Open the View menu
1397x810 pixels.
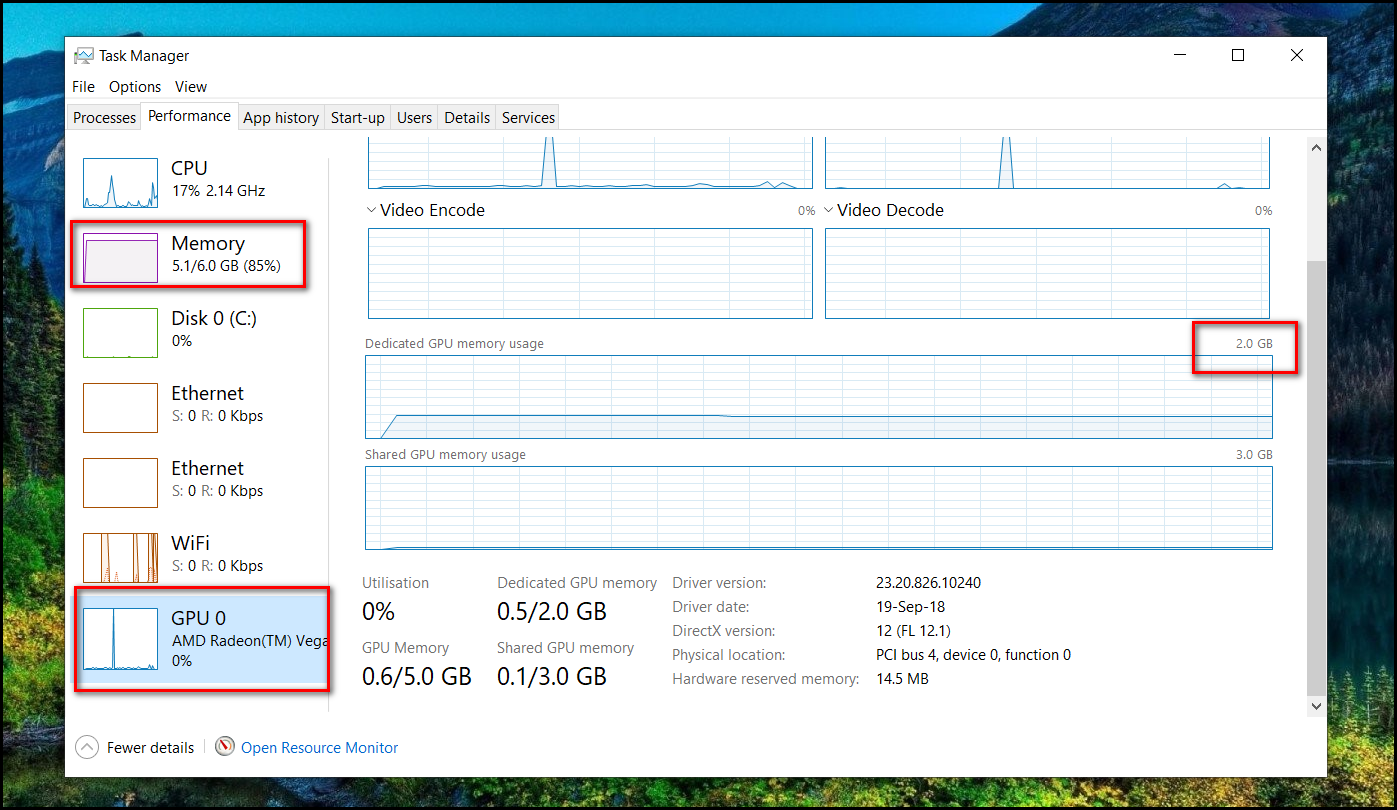[x=191, y=87]
